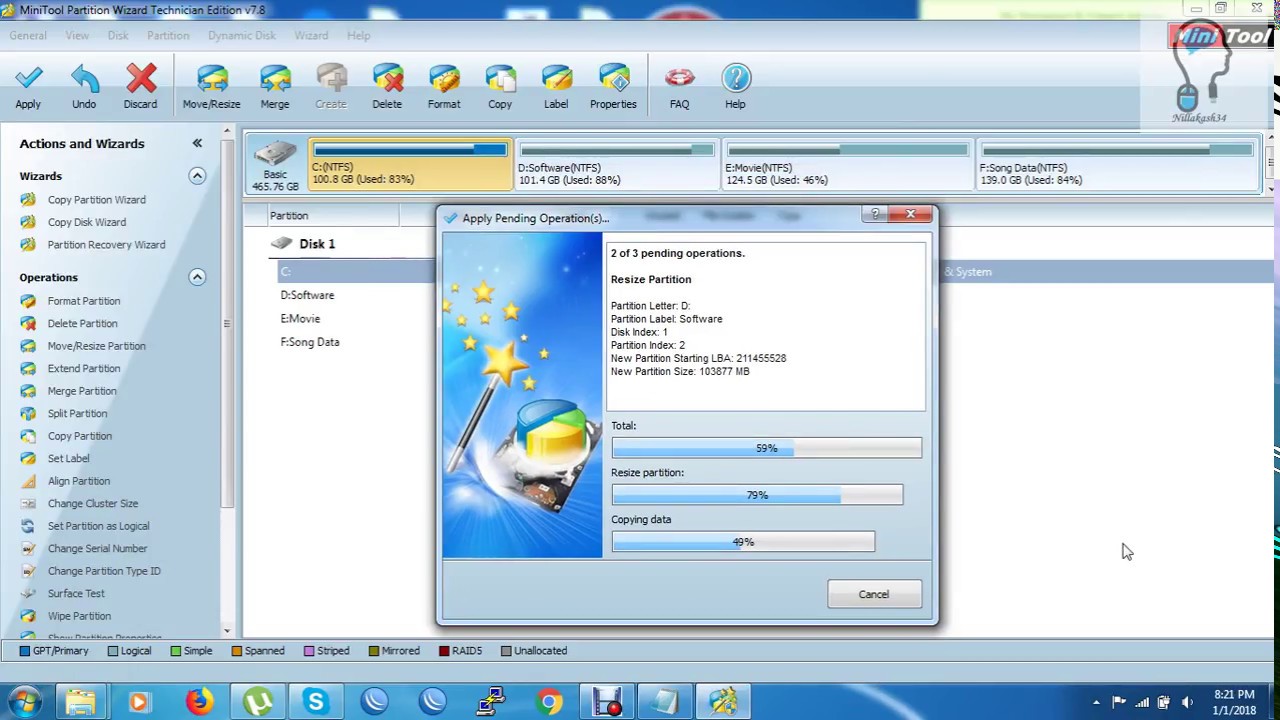The height and width of the screenshot is (720, 1280).
Task: Click the Apply checkmark icon
Action: [28, 79]
